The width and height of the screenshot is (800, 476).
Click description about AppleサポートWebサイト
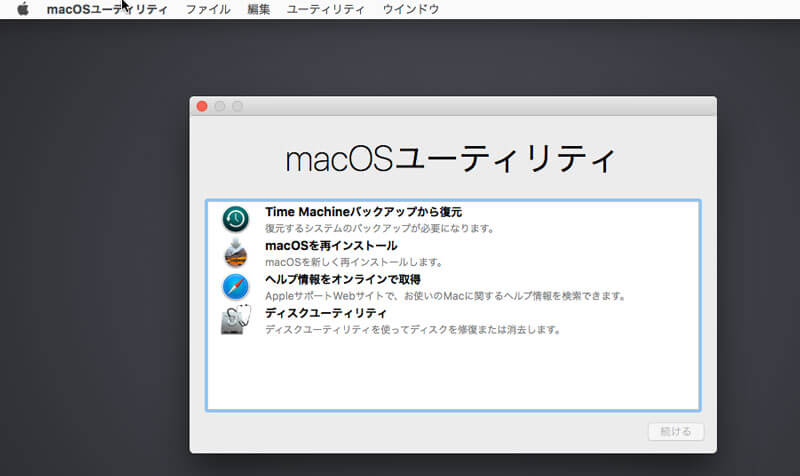(x=446, y=296)
